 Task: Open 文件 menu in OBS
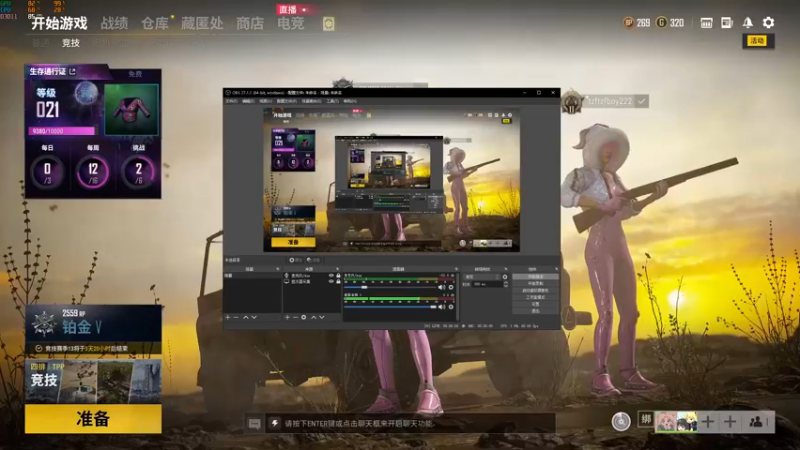coord(231,101)
